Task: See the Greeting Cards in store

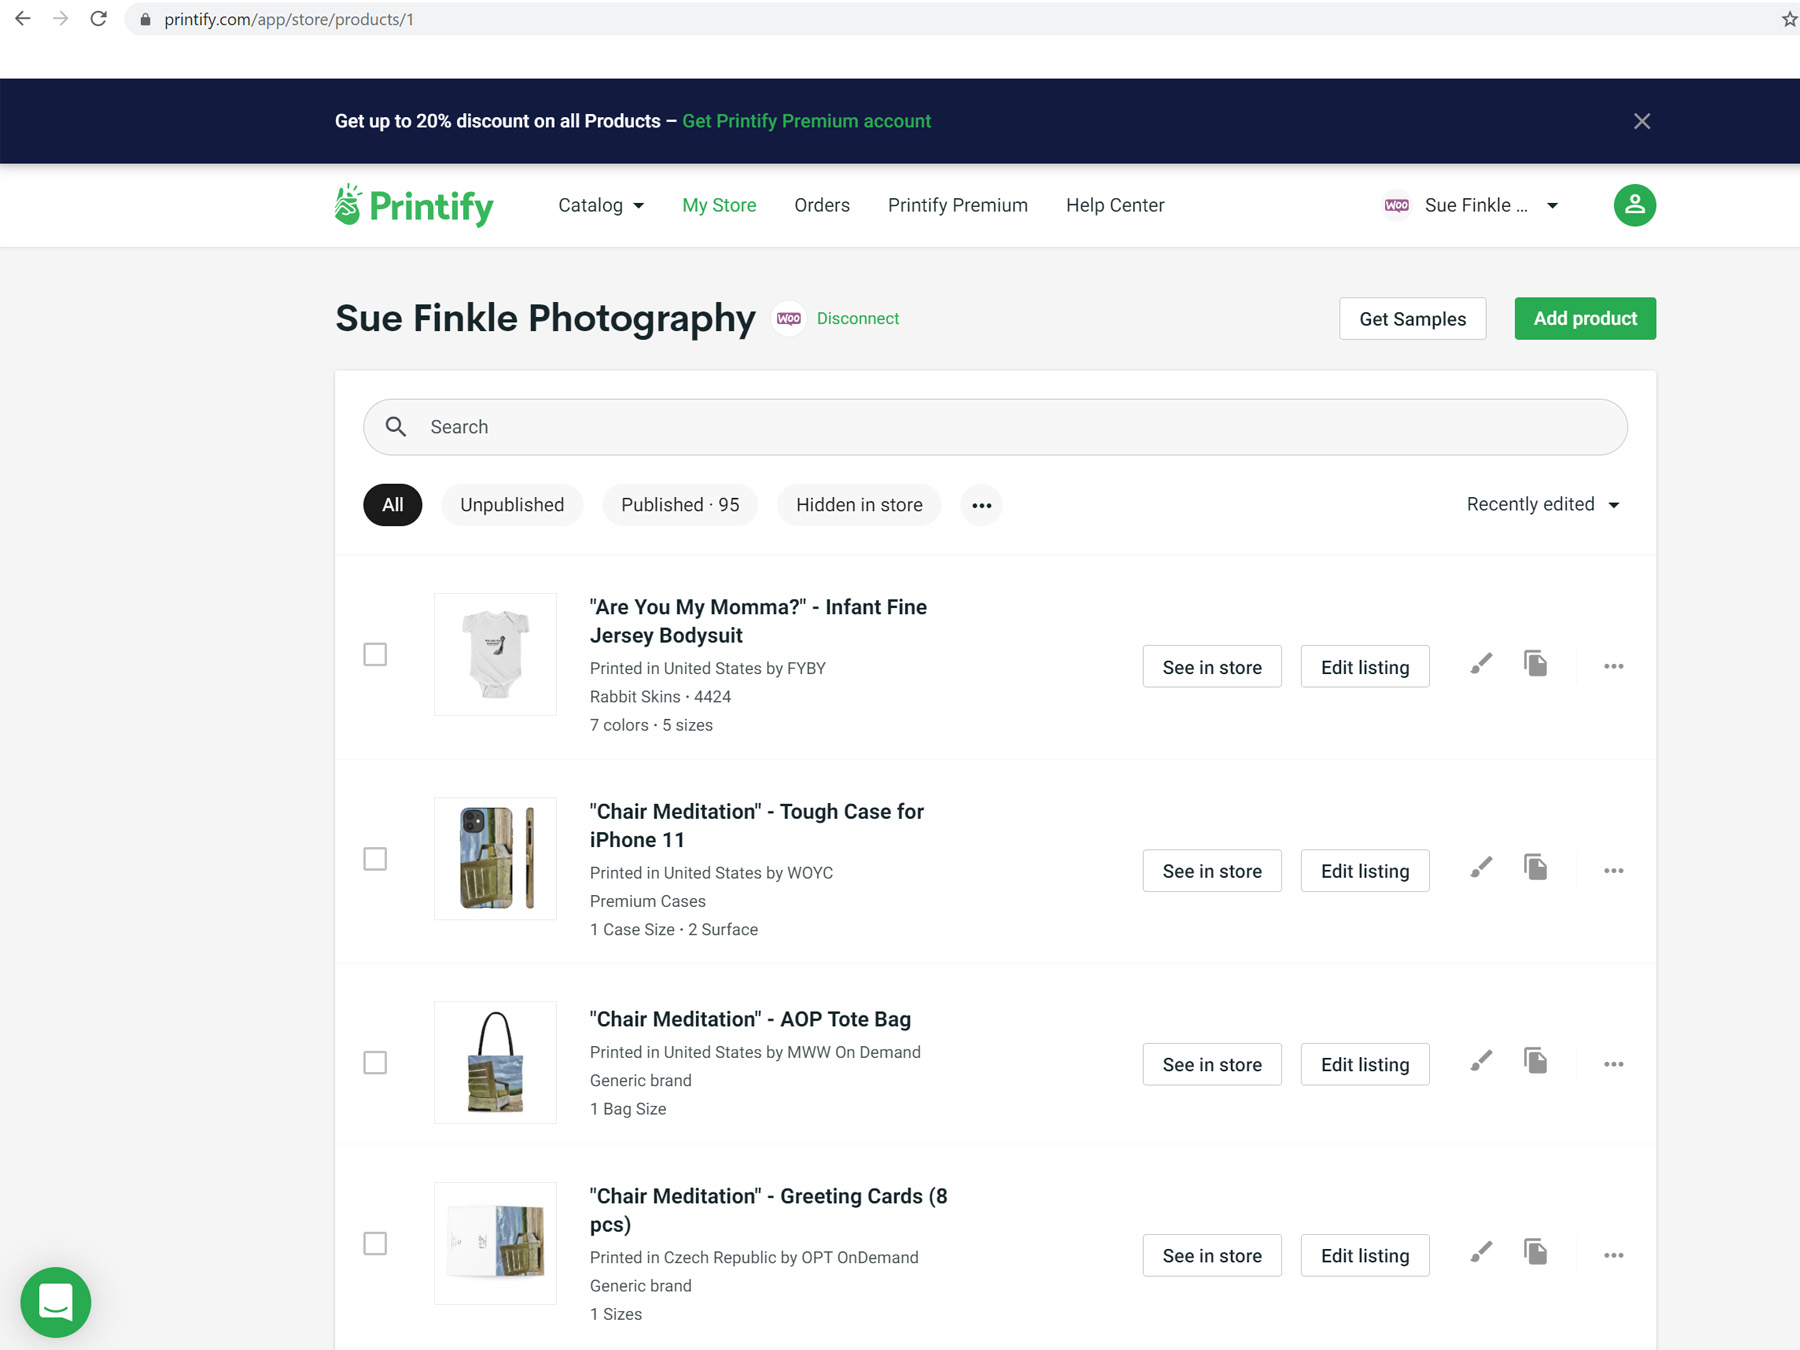Action: click(x=1212, y=1255)
